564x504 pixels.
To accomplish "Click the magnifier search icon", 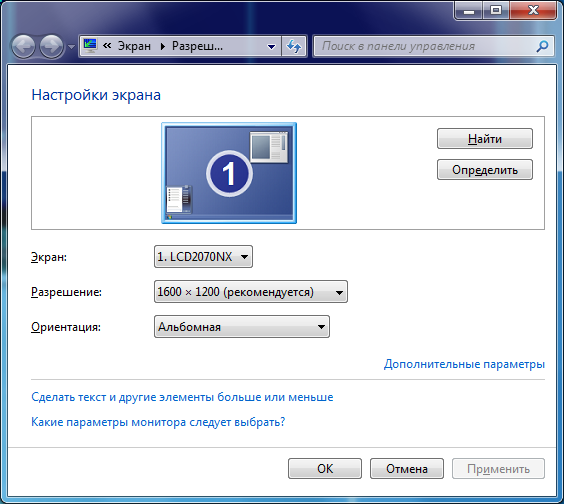I will pyautogui.click(x=542, y=46).
